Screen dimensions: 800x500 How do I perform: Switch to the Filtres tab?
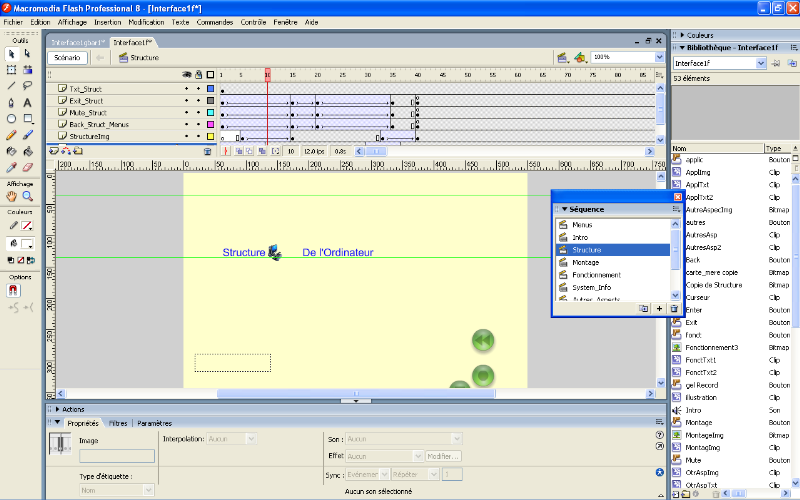point(118,423)
